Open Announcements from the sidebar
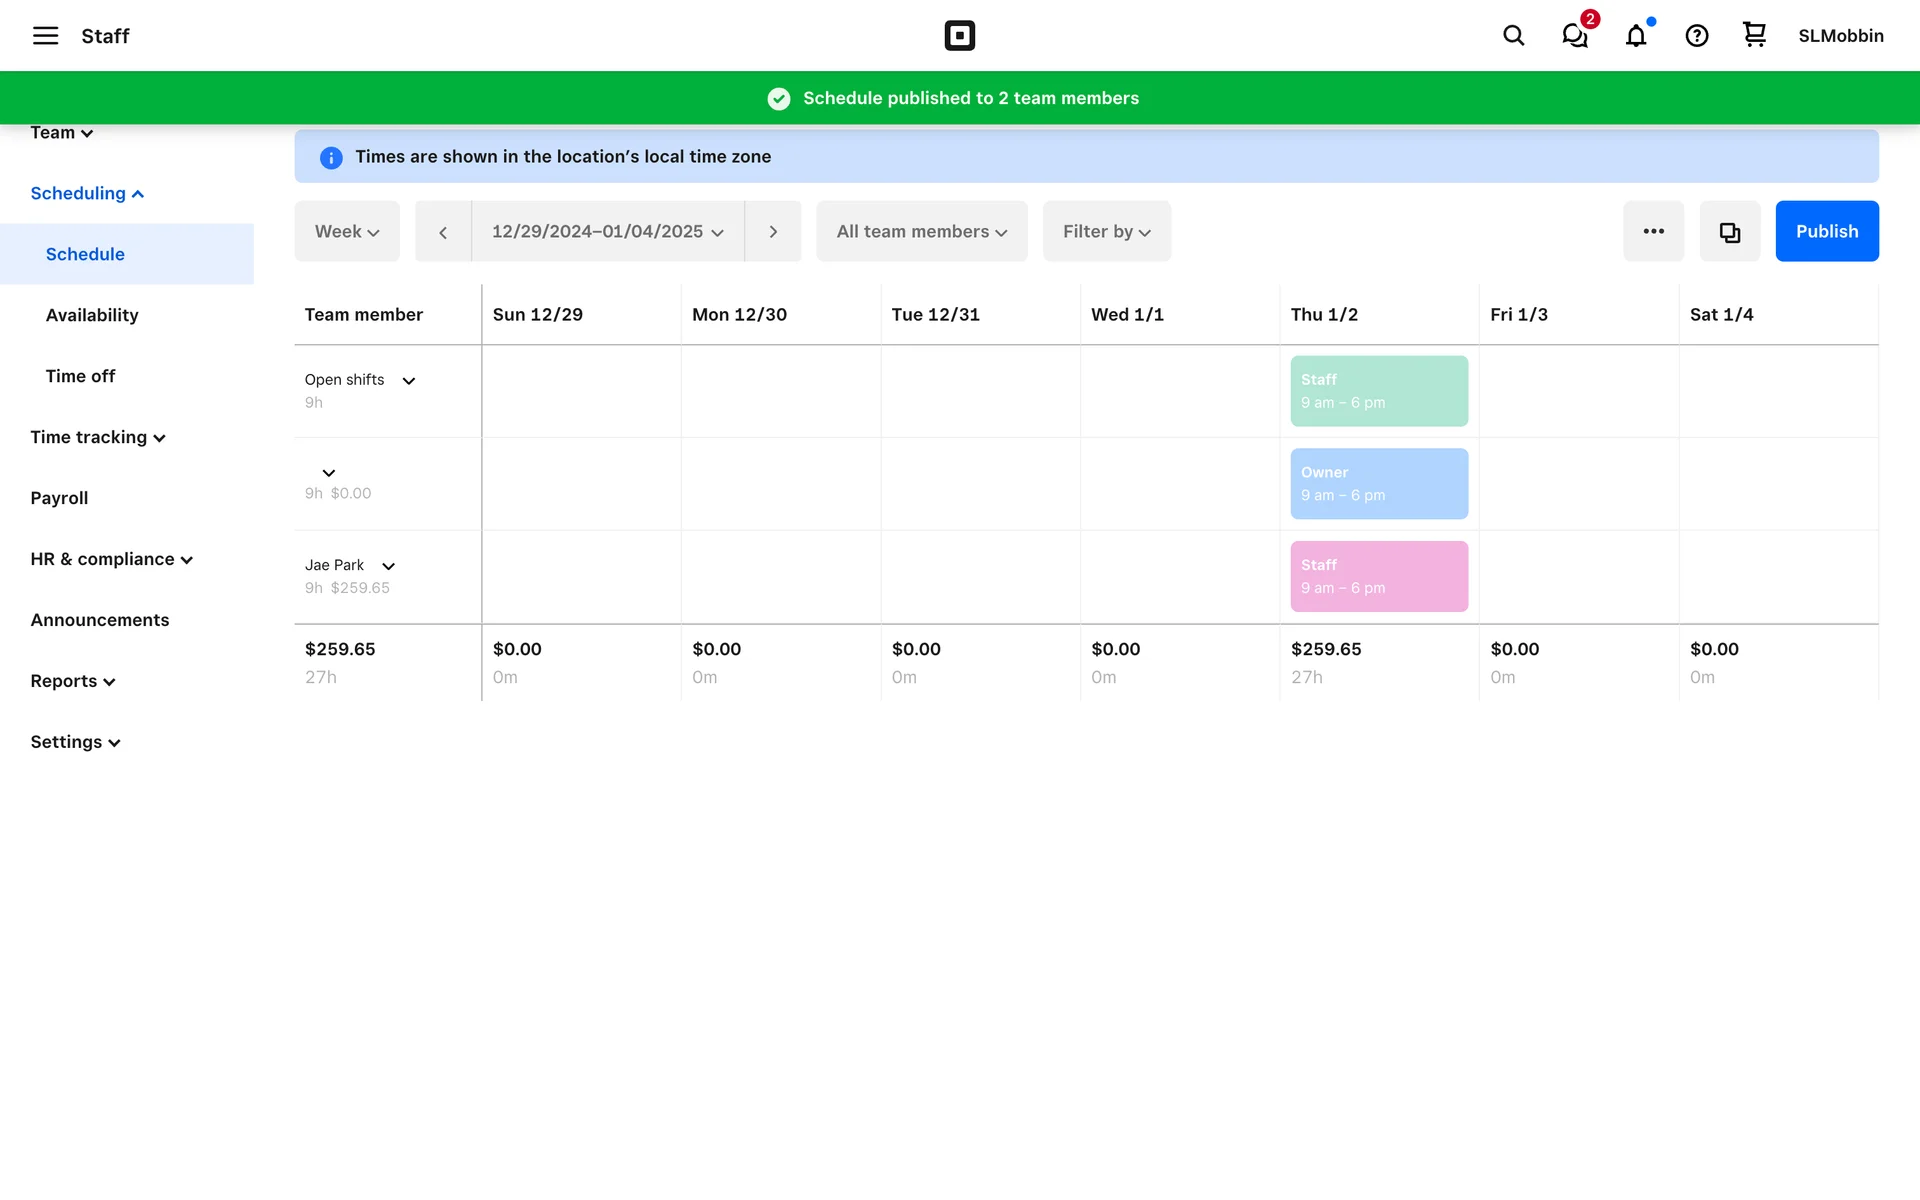Image resolution: width=1920 pixels, height=1200 pixels. [x=100, y=620]
